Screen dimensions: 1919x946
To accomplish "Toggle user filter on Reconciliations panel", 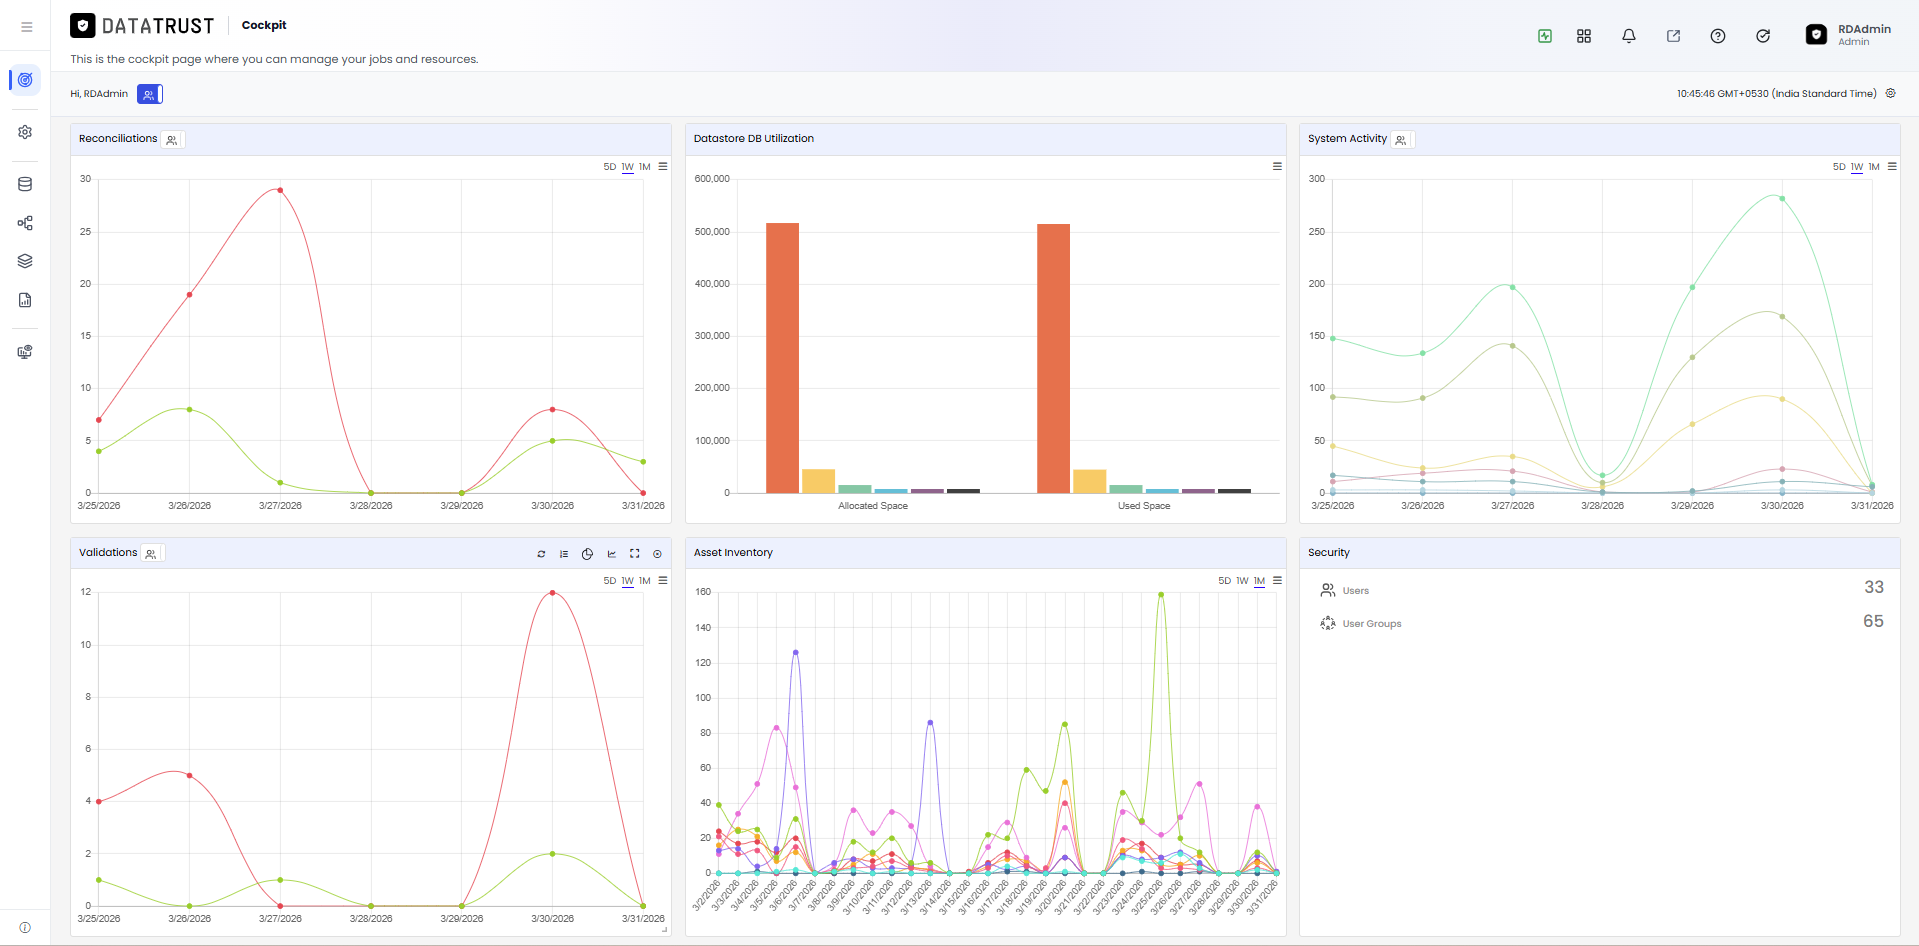I will pos(172,140).
